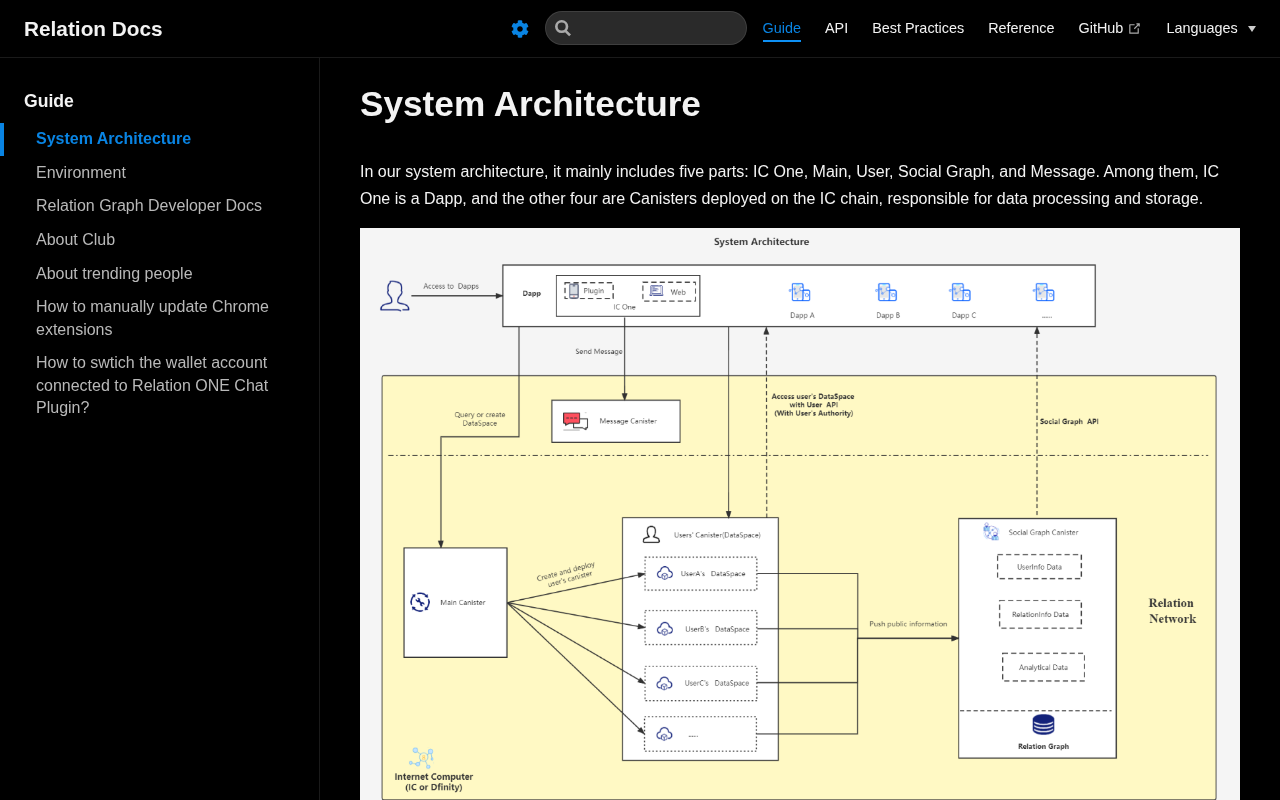Screen dimensions: 1280x800
Task: Click the search magnifier icon
Action: coord(563,28)
